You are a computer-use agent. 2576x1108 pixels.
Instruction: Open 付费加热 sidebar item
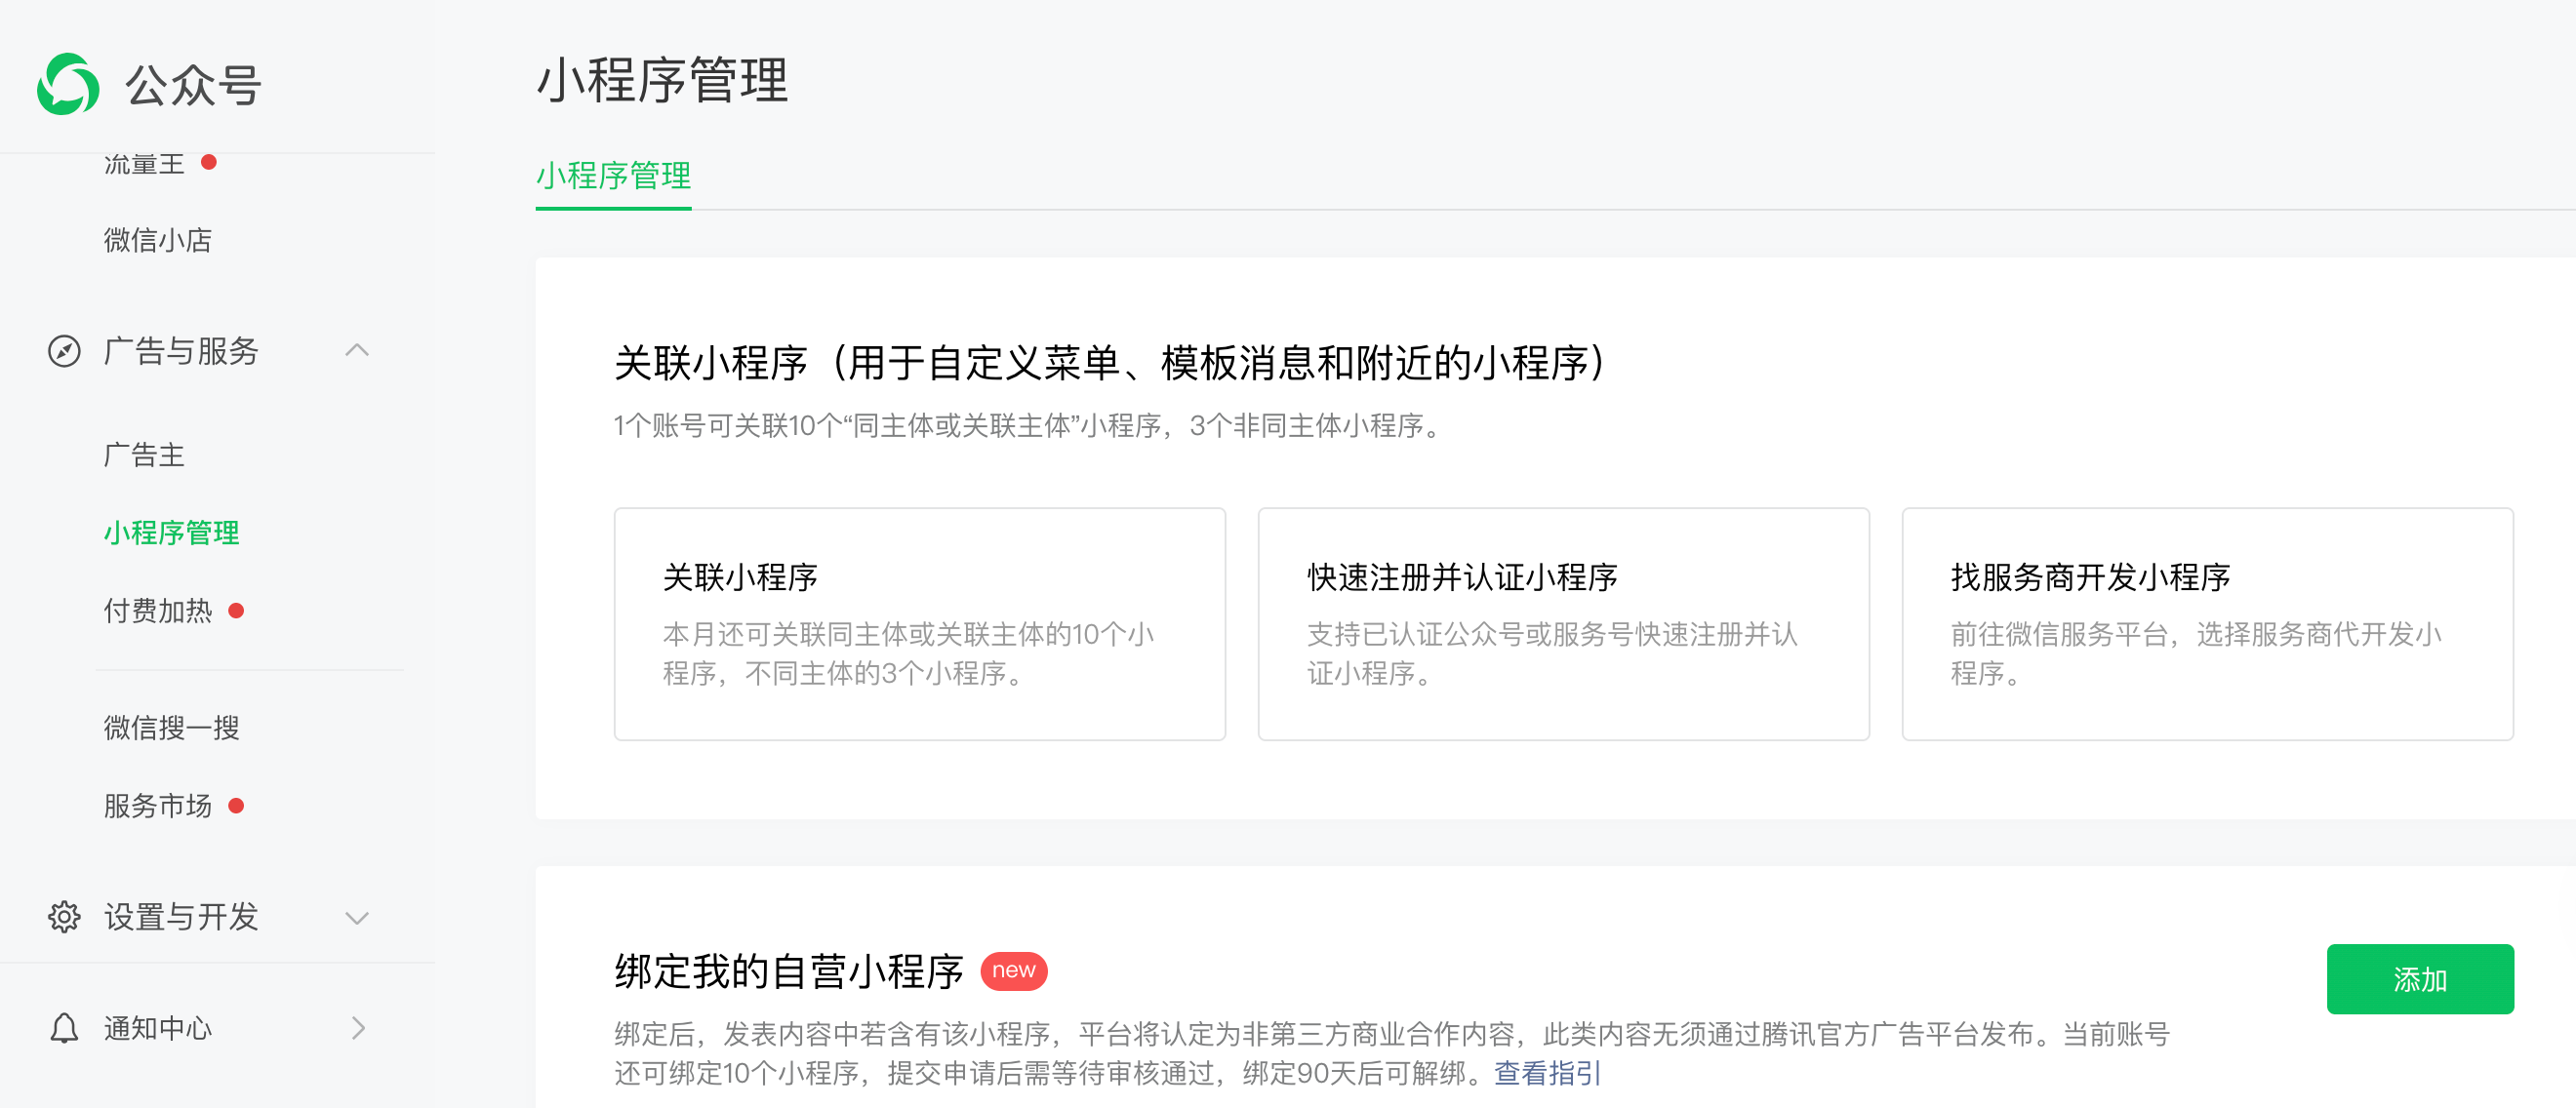click(x=158, y=611)
